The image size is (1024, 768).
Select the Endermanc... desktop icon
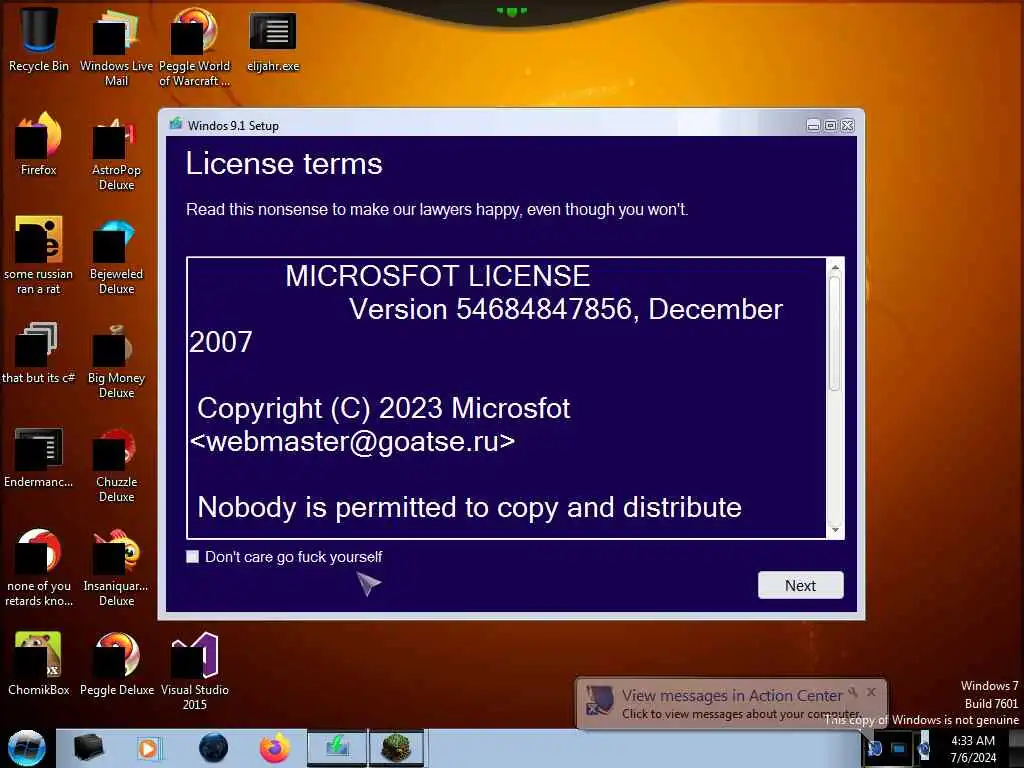38,457
